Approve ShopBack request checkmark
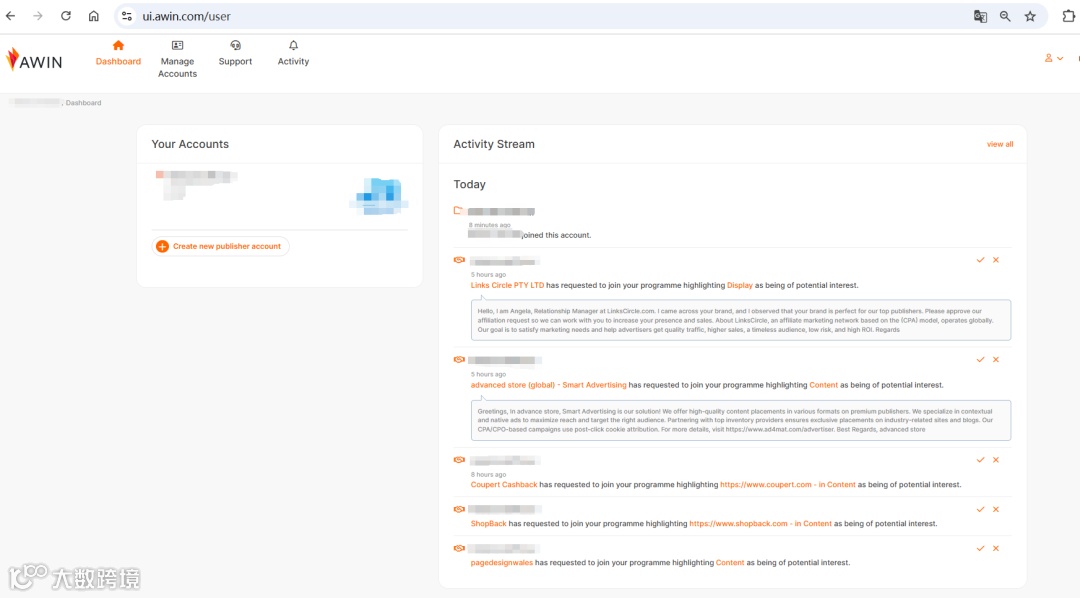This screenshot has width=1080, height=598. pos(980,509)
